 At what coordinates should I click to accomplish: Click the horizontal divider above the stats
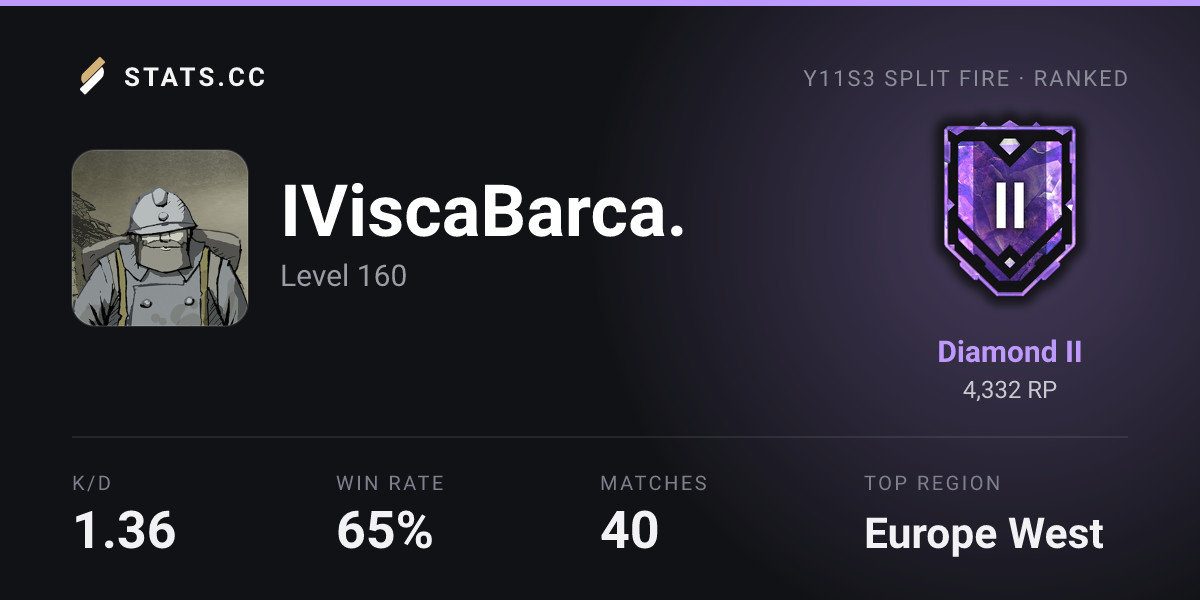point(600,437)
